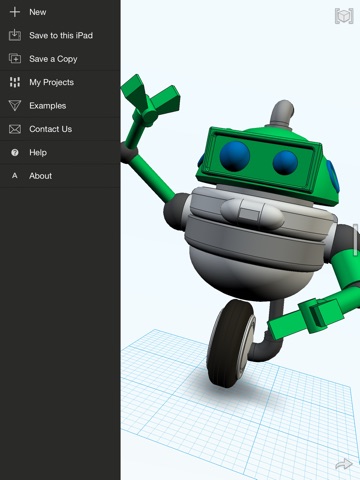Open the About entry
The width and height of the screenshot is (360, 480).
60,176
